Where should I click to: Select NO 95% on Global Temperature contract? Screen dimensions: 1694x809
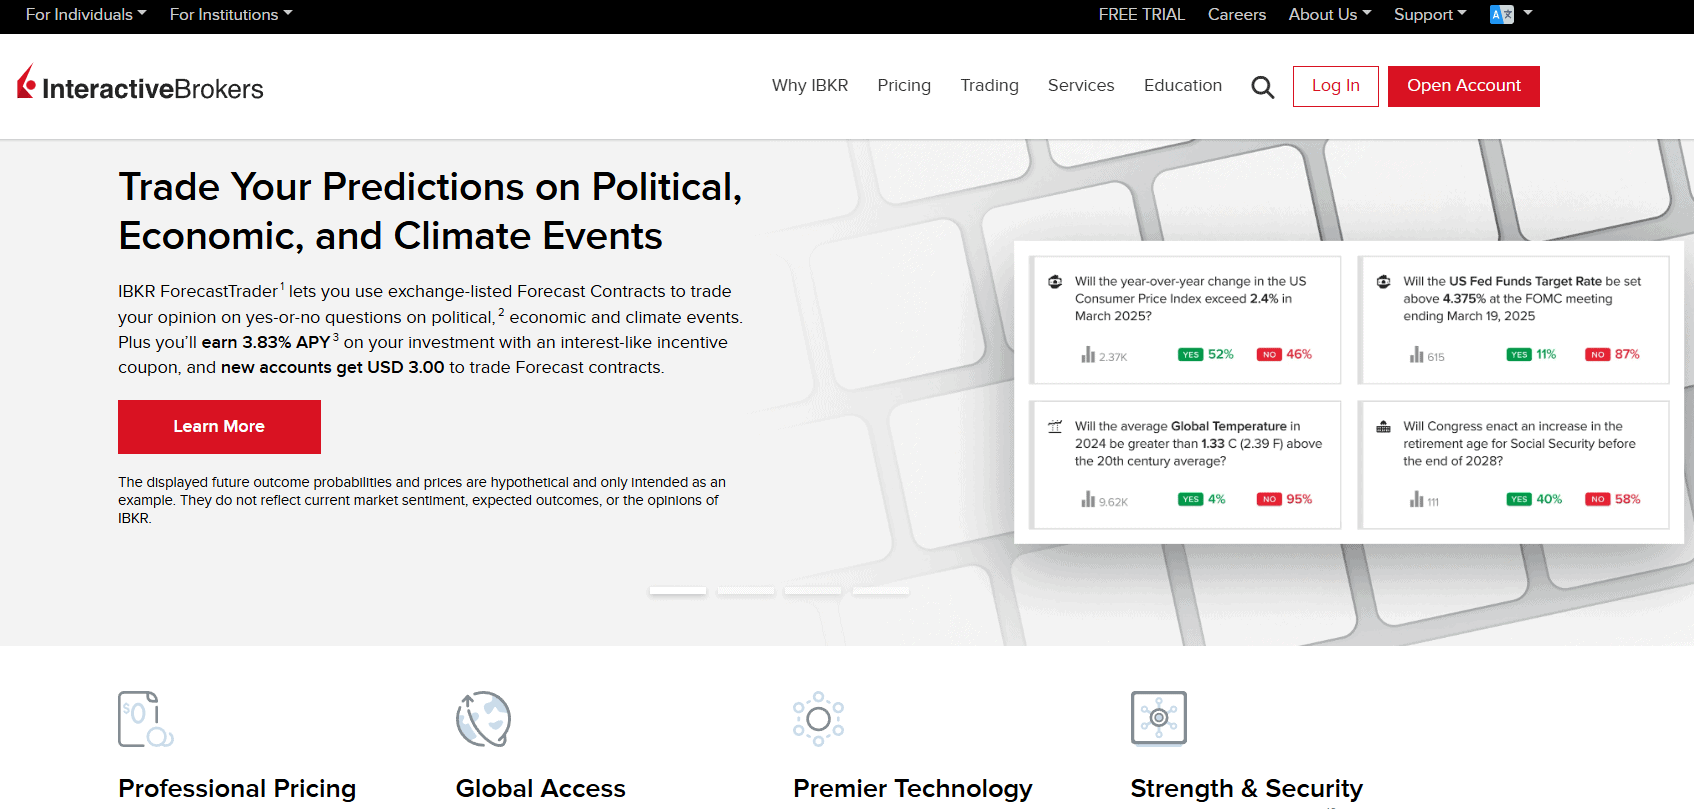tap(1285, 499)
